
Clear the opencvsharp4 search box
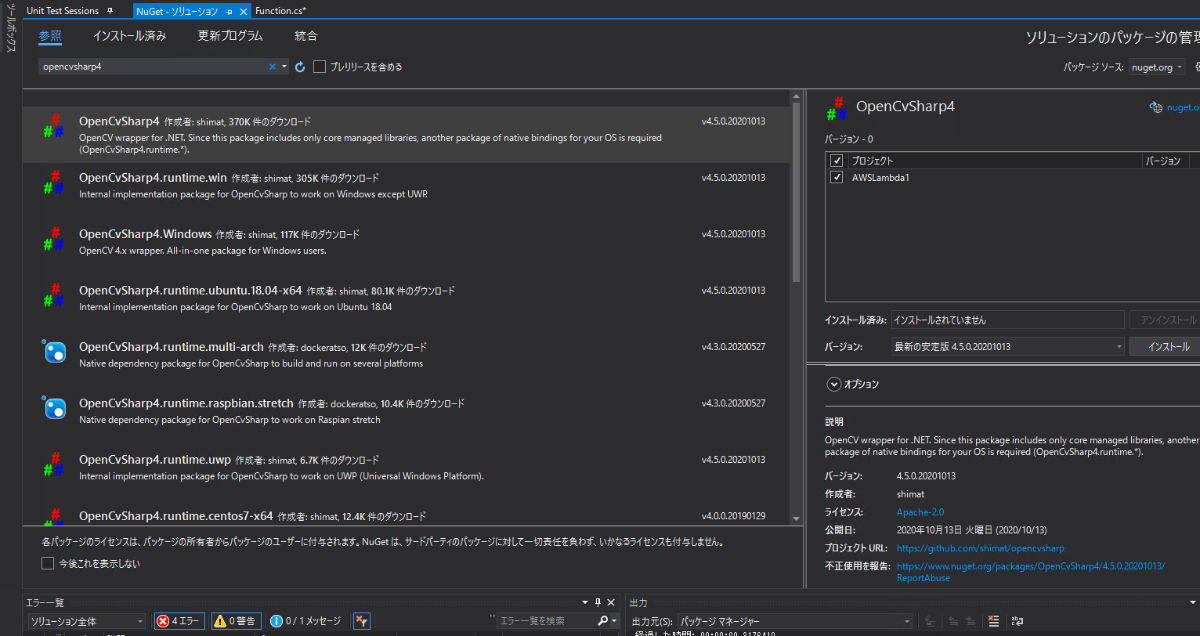pos(273,66)
